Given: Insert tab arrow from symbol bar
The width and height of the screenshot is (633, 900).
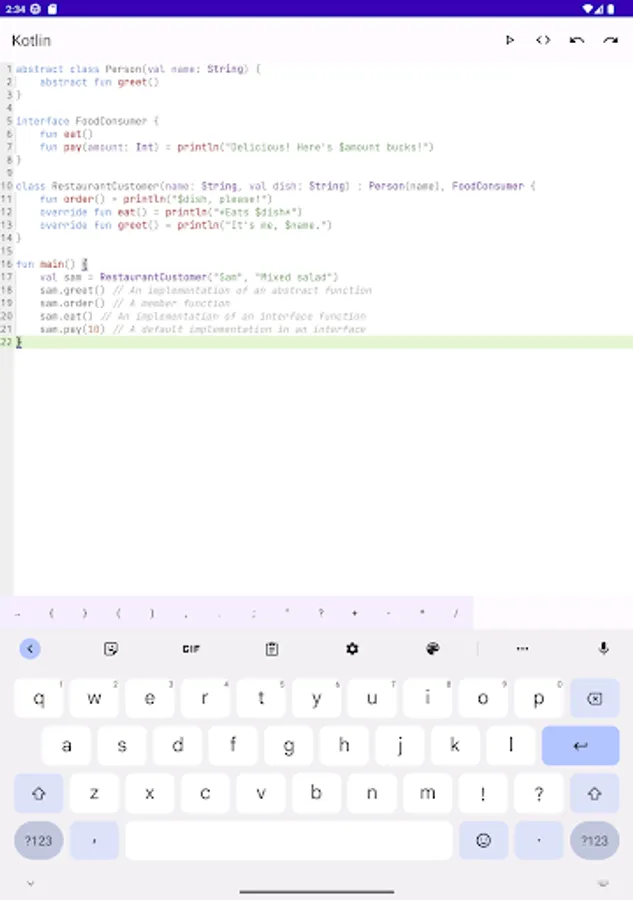Looking at the screenshot, I should pyautogui.click(x=17, y=613).
